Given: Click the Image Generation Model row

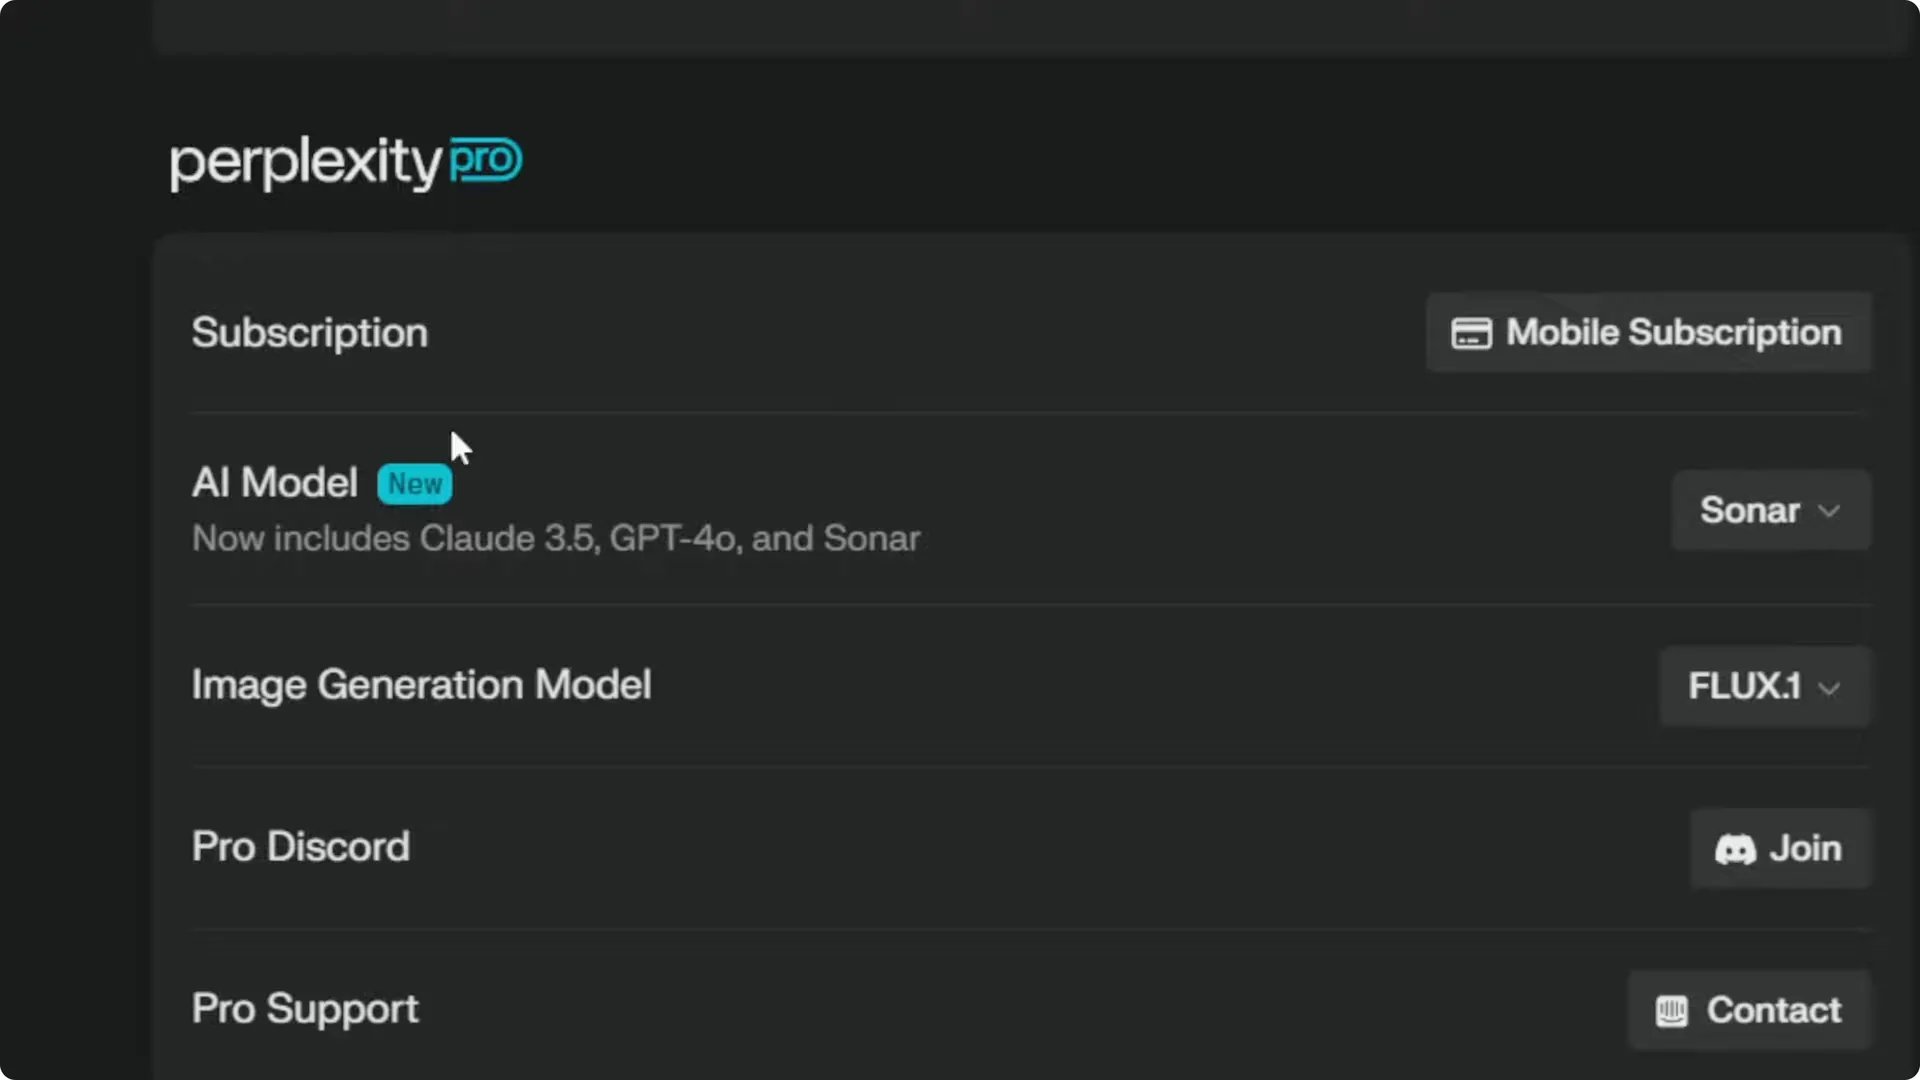Looking at the screenshot, I should click(421, 685).
